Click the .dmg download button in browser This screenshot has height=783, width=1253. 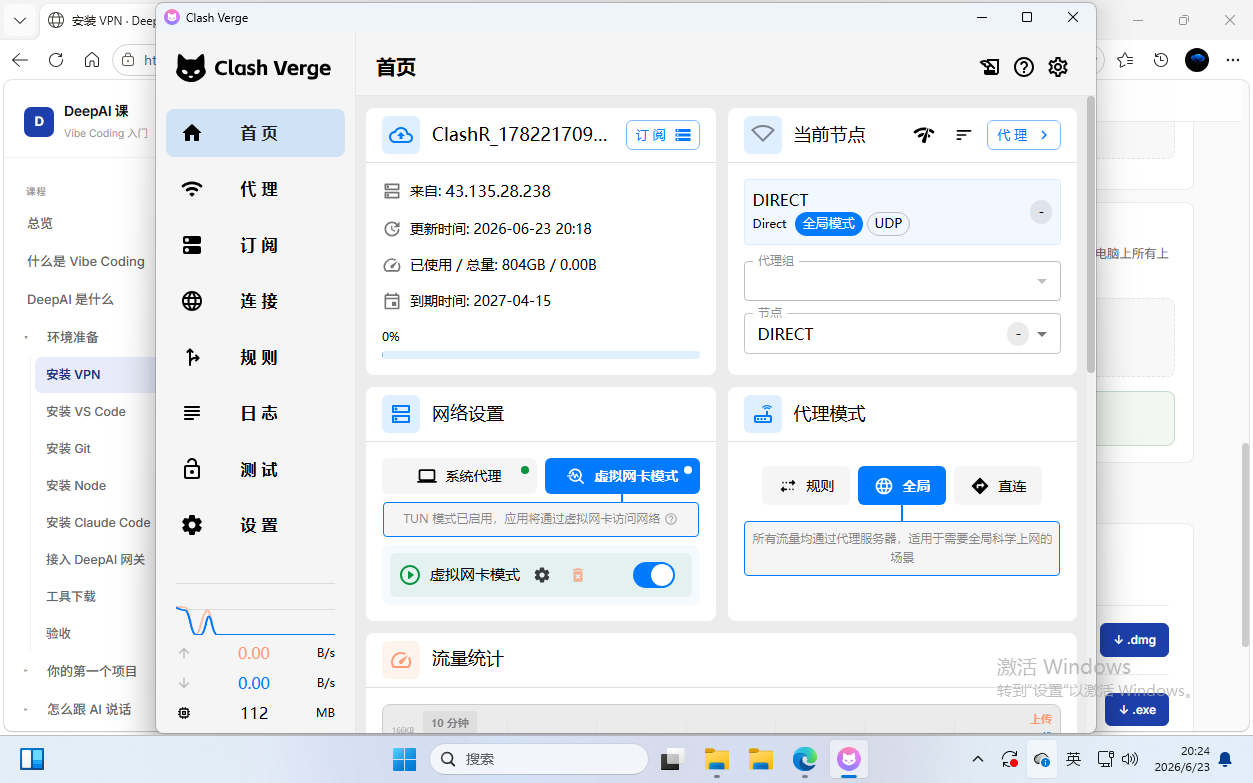(x=1134, y=640)
